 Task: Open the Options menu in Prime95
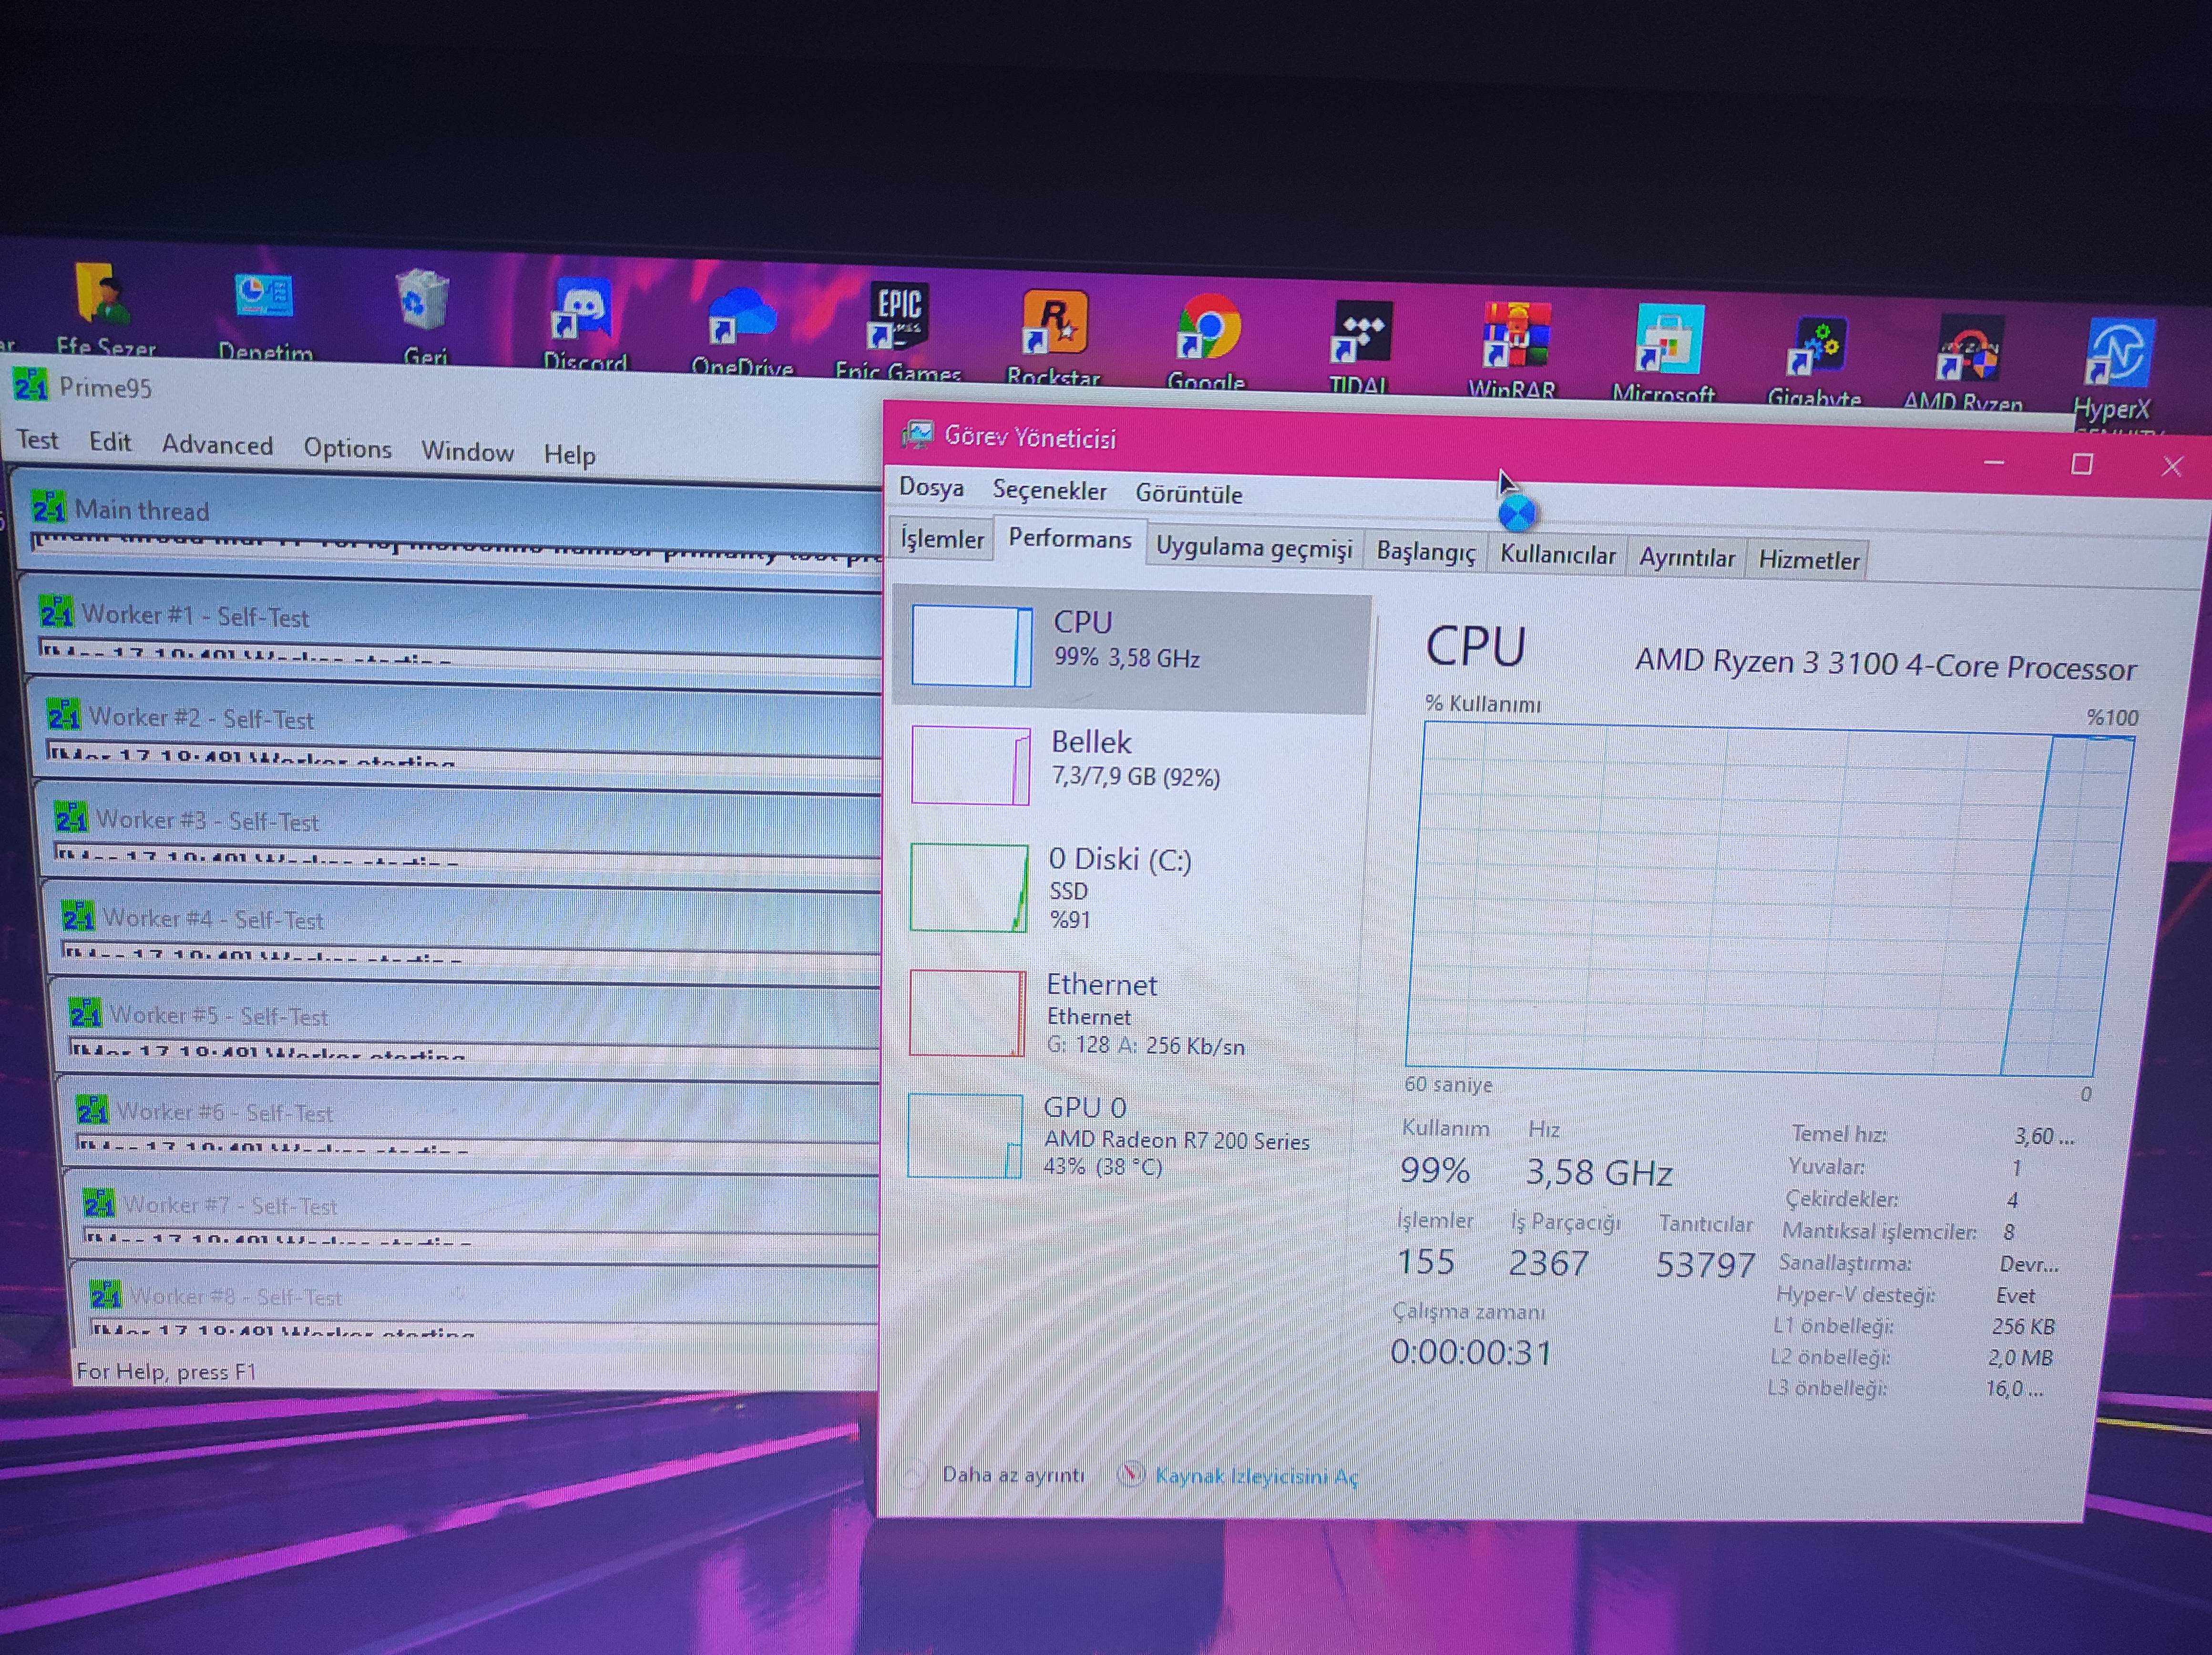[347, 448]
